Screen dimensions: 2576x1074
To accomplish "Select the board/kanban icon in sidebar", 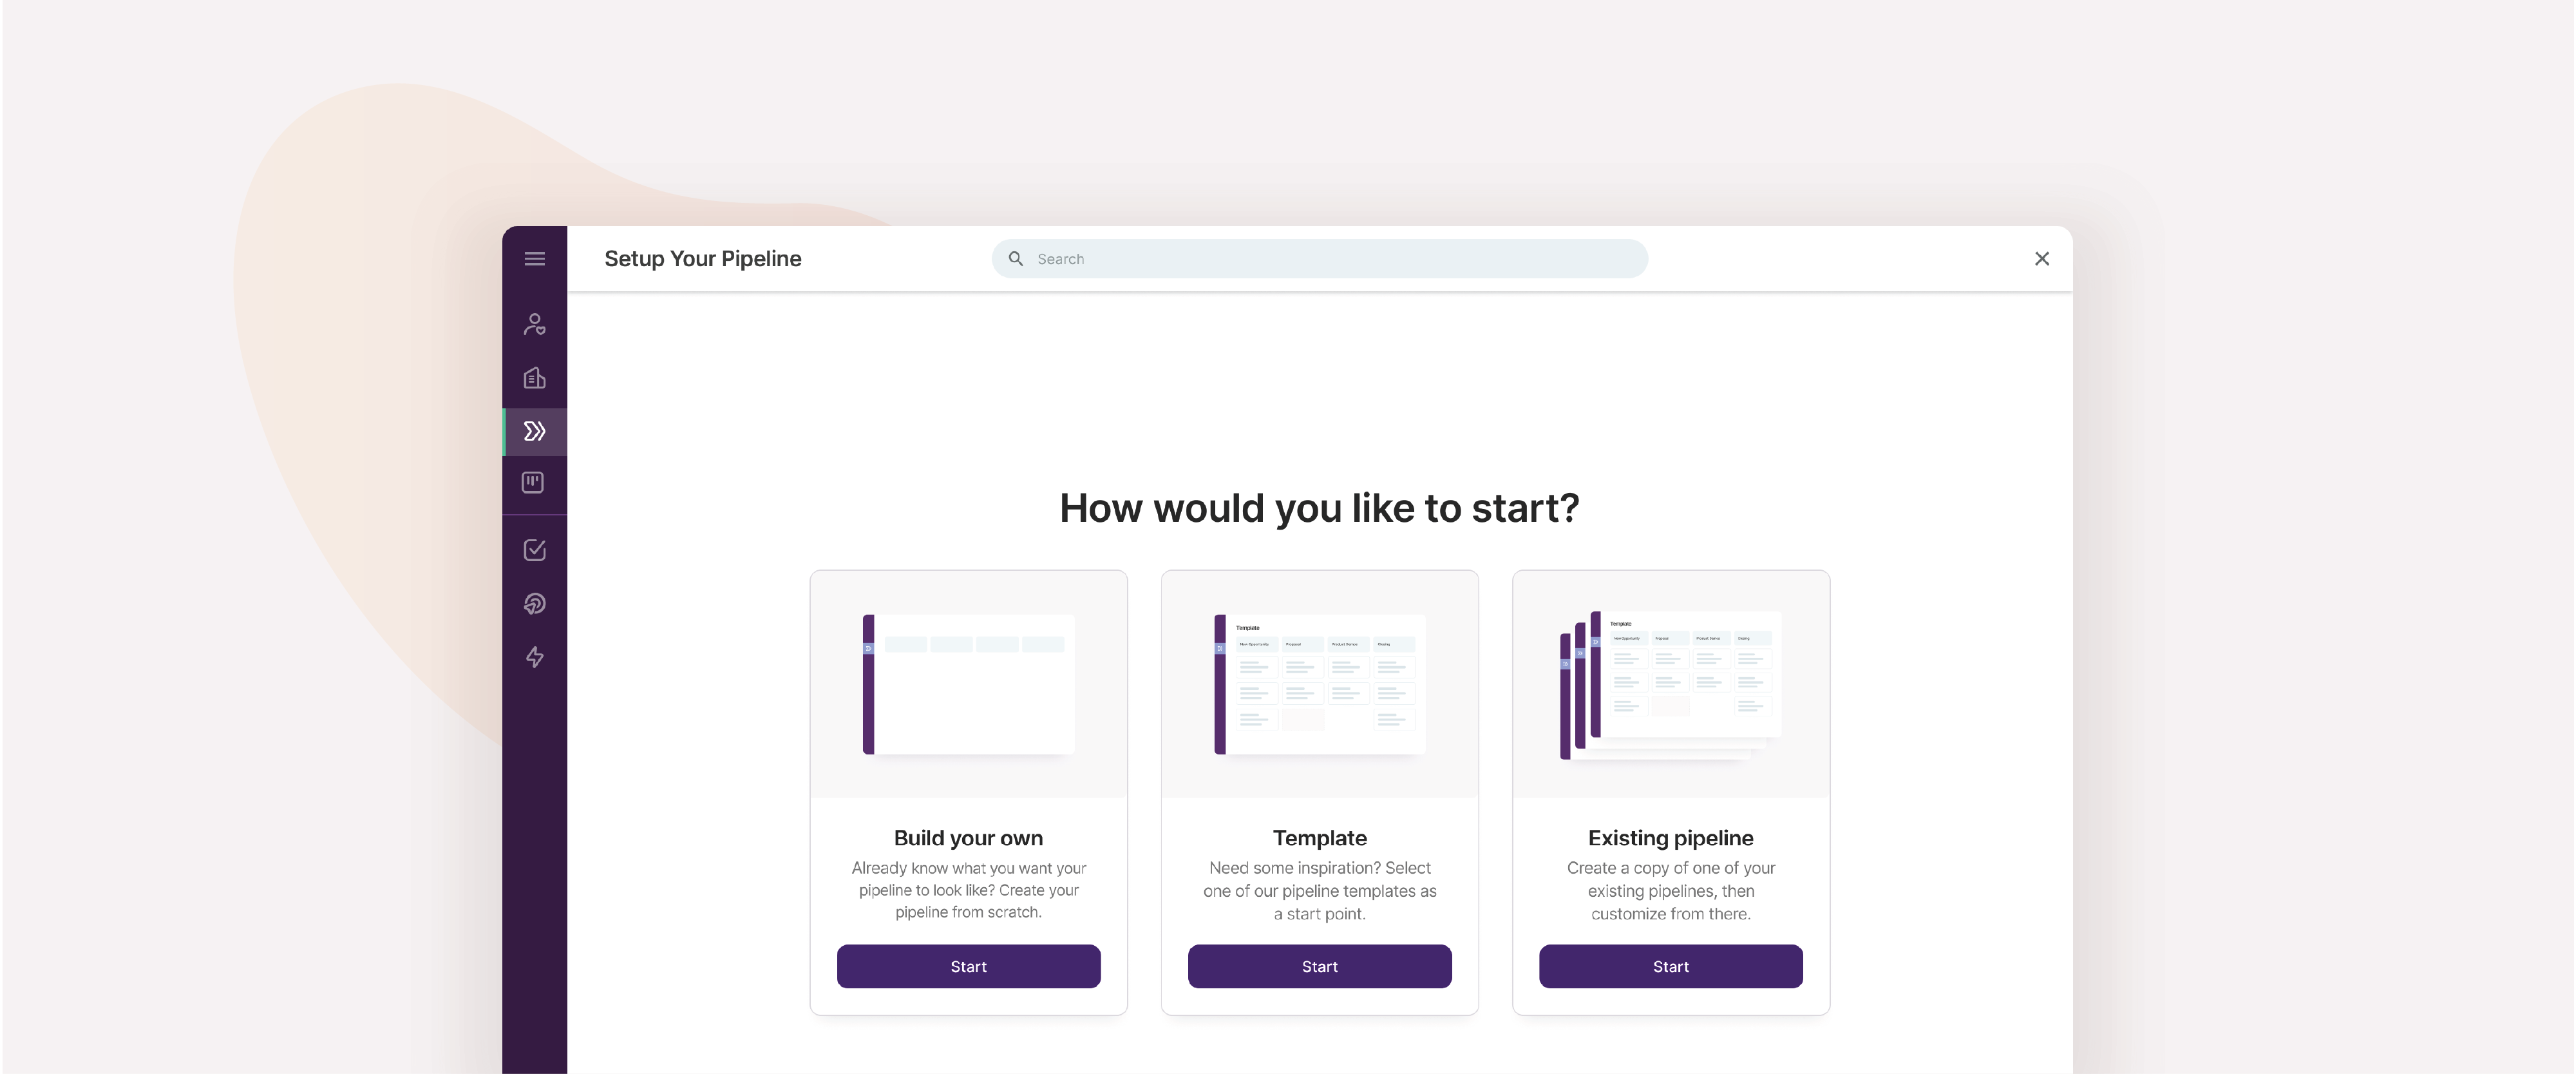I will click(x=534, y=482).
